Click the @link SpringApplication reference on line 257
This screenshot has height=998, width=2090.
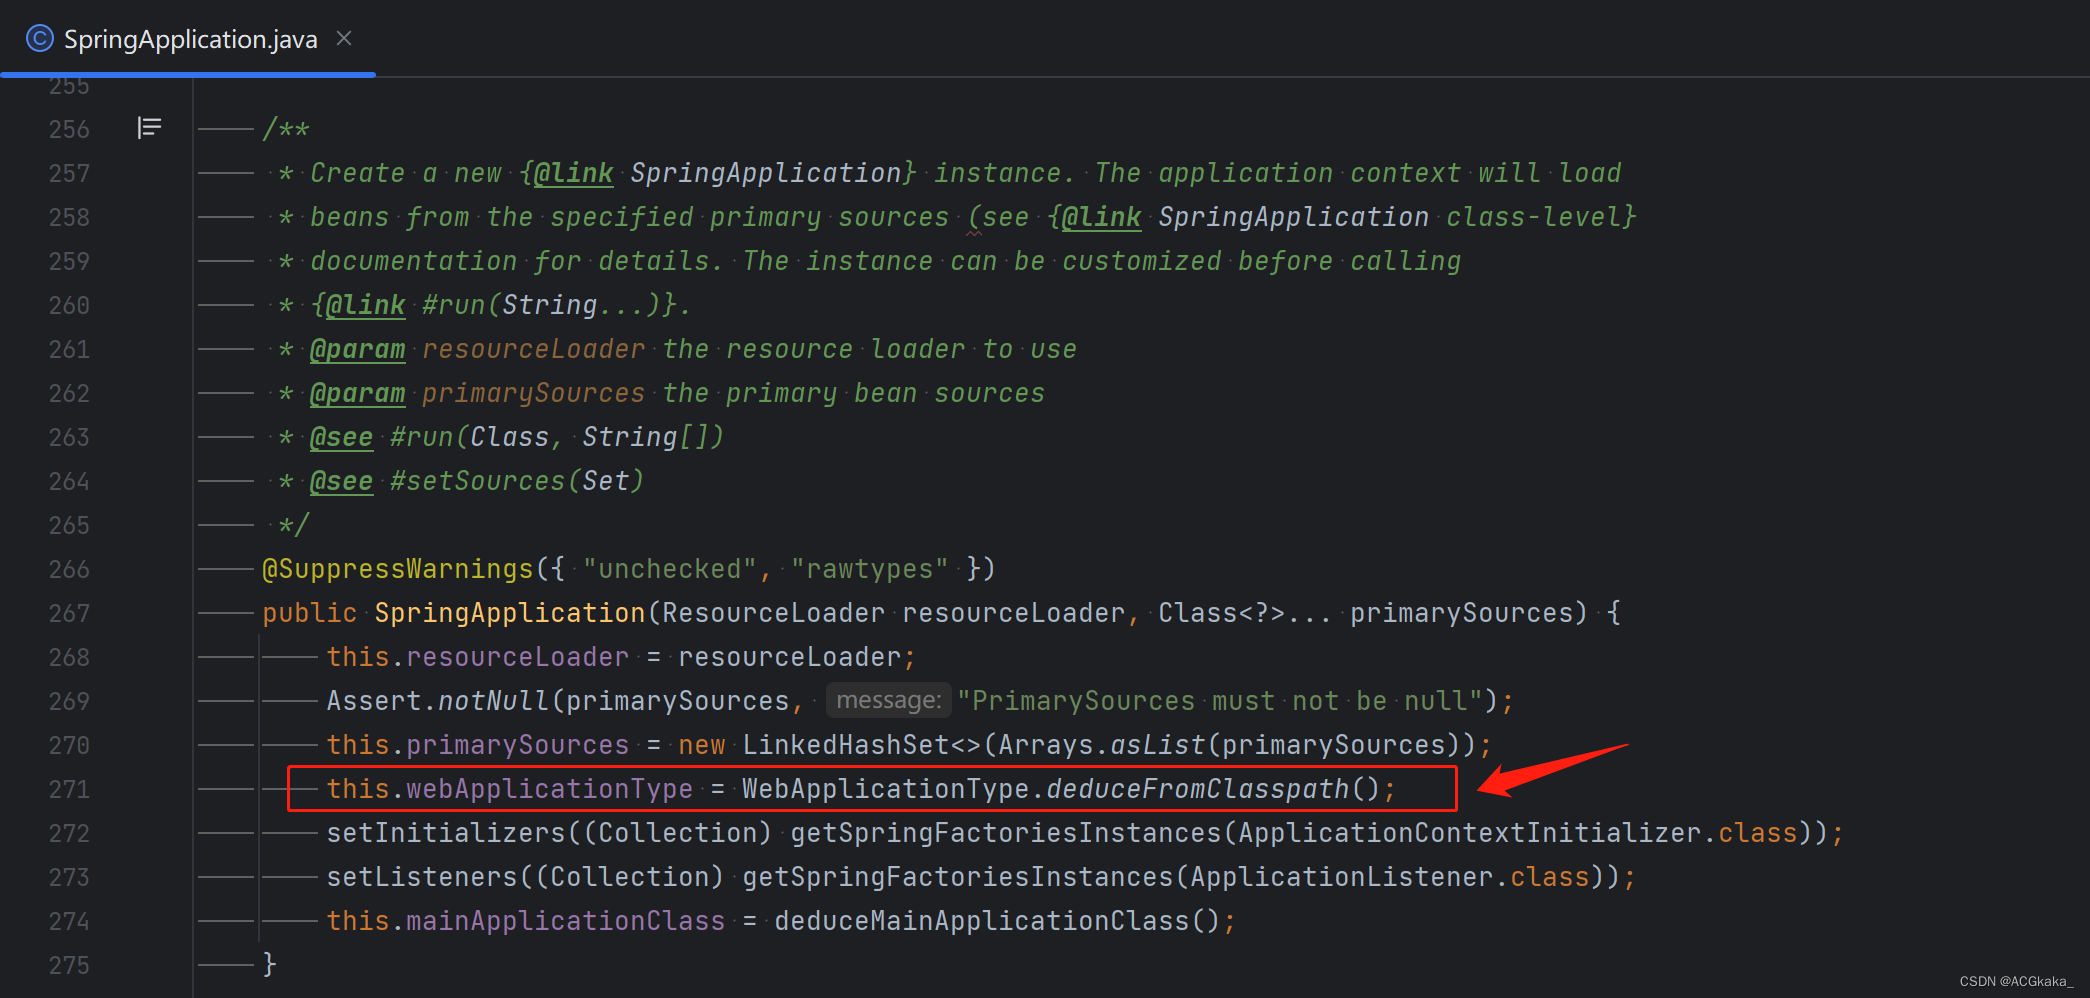(x=717, y=173)
